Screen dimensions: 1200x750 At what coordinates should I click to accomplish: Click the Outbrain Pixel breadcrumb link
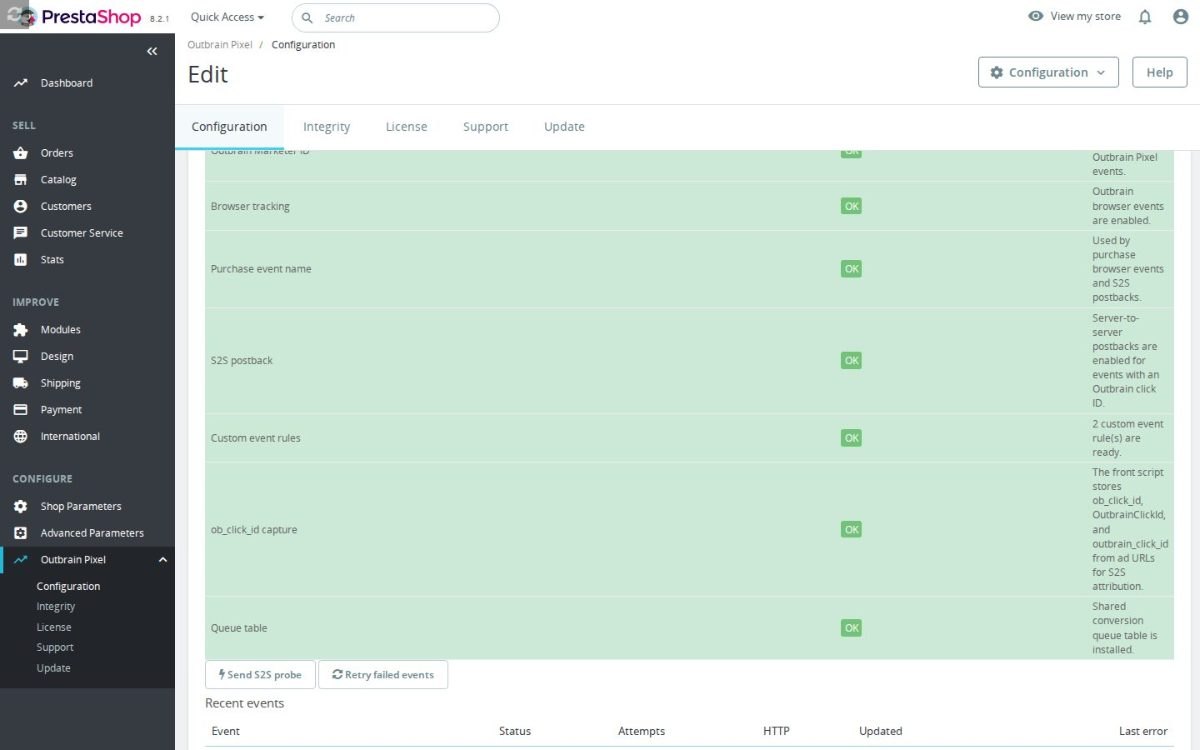[x=220, y=45]
